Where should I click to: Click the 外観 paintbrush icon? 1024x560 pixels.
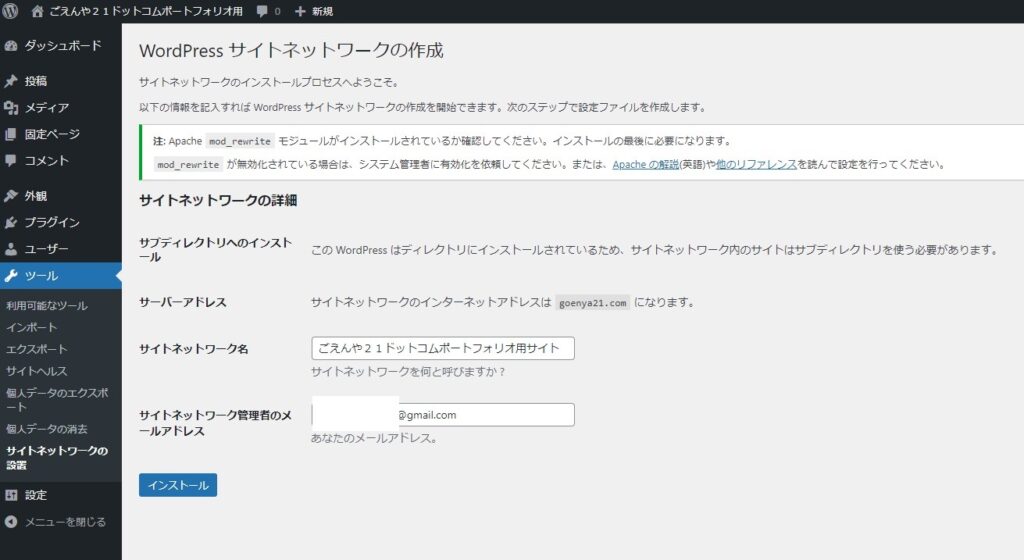[10, 196]
